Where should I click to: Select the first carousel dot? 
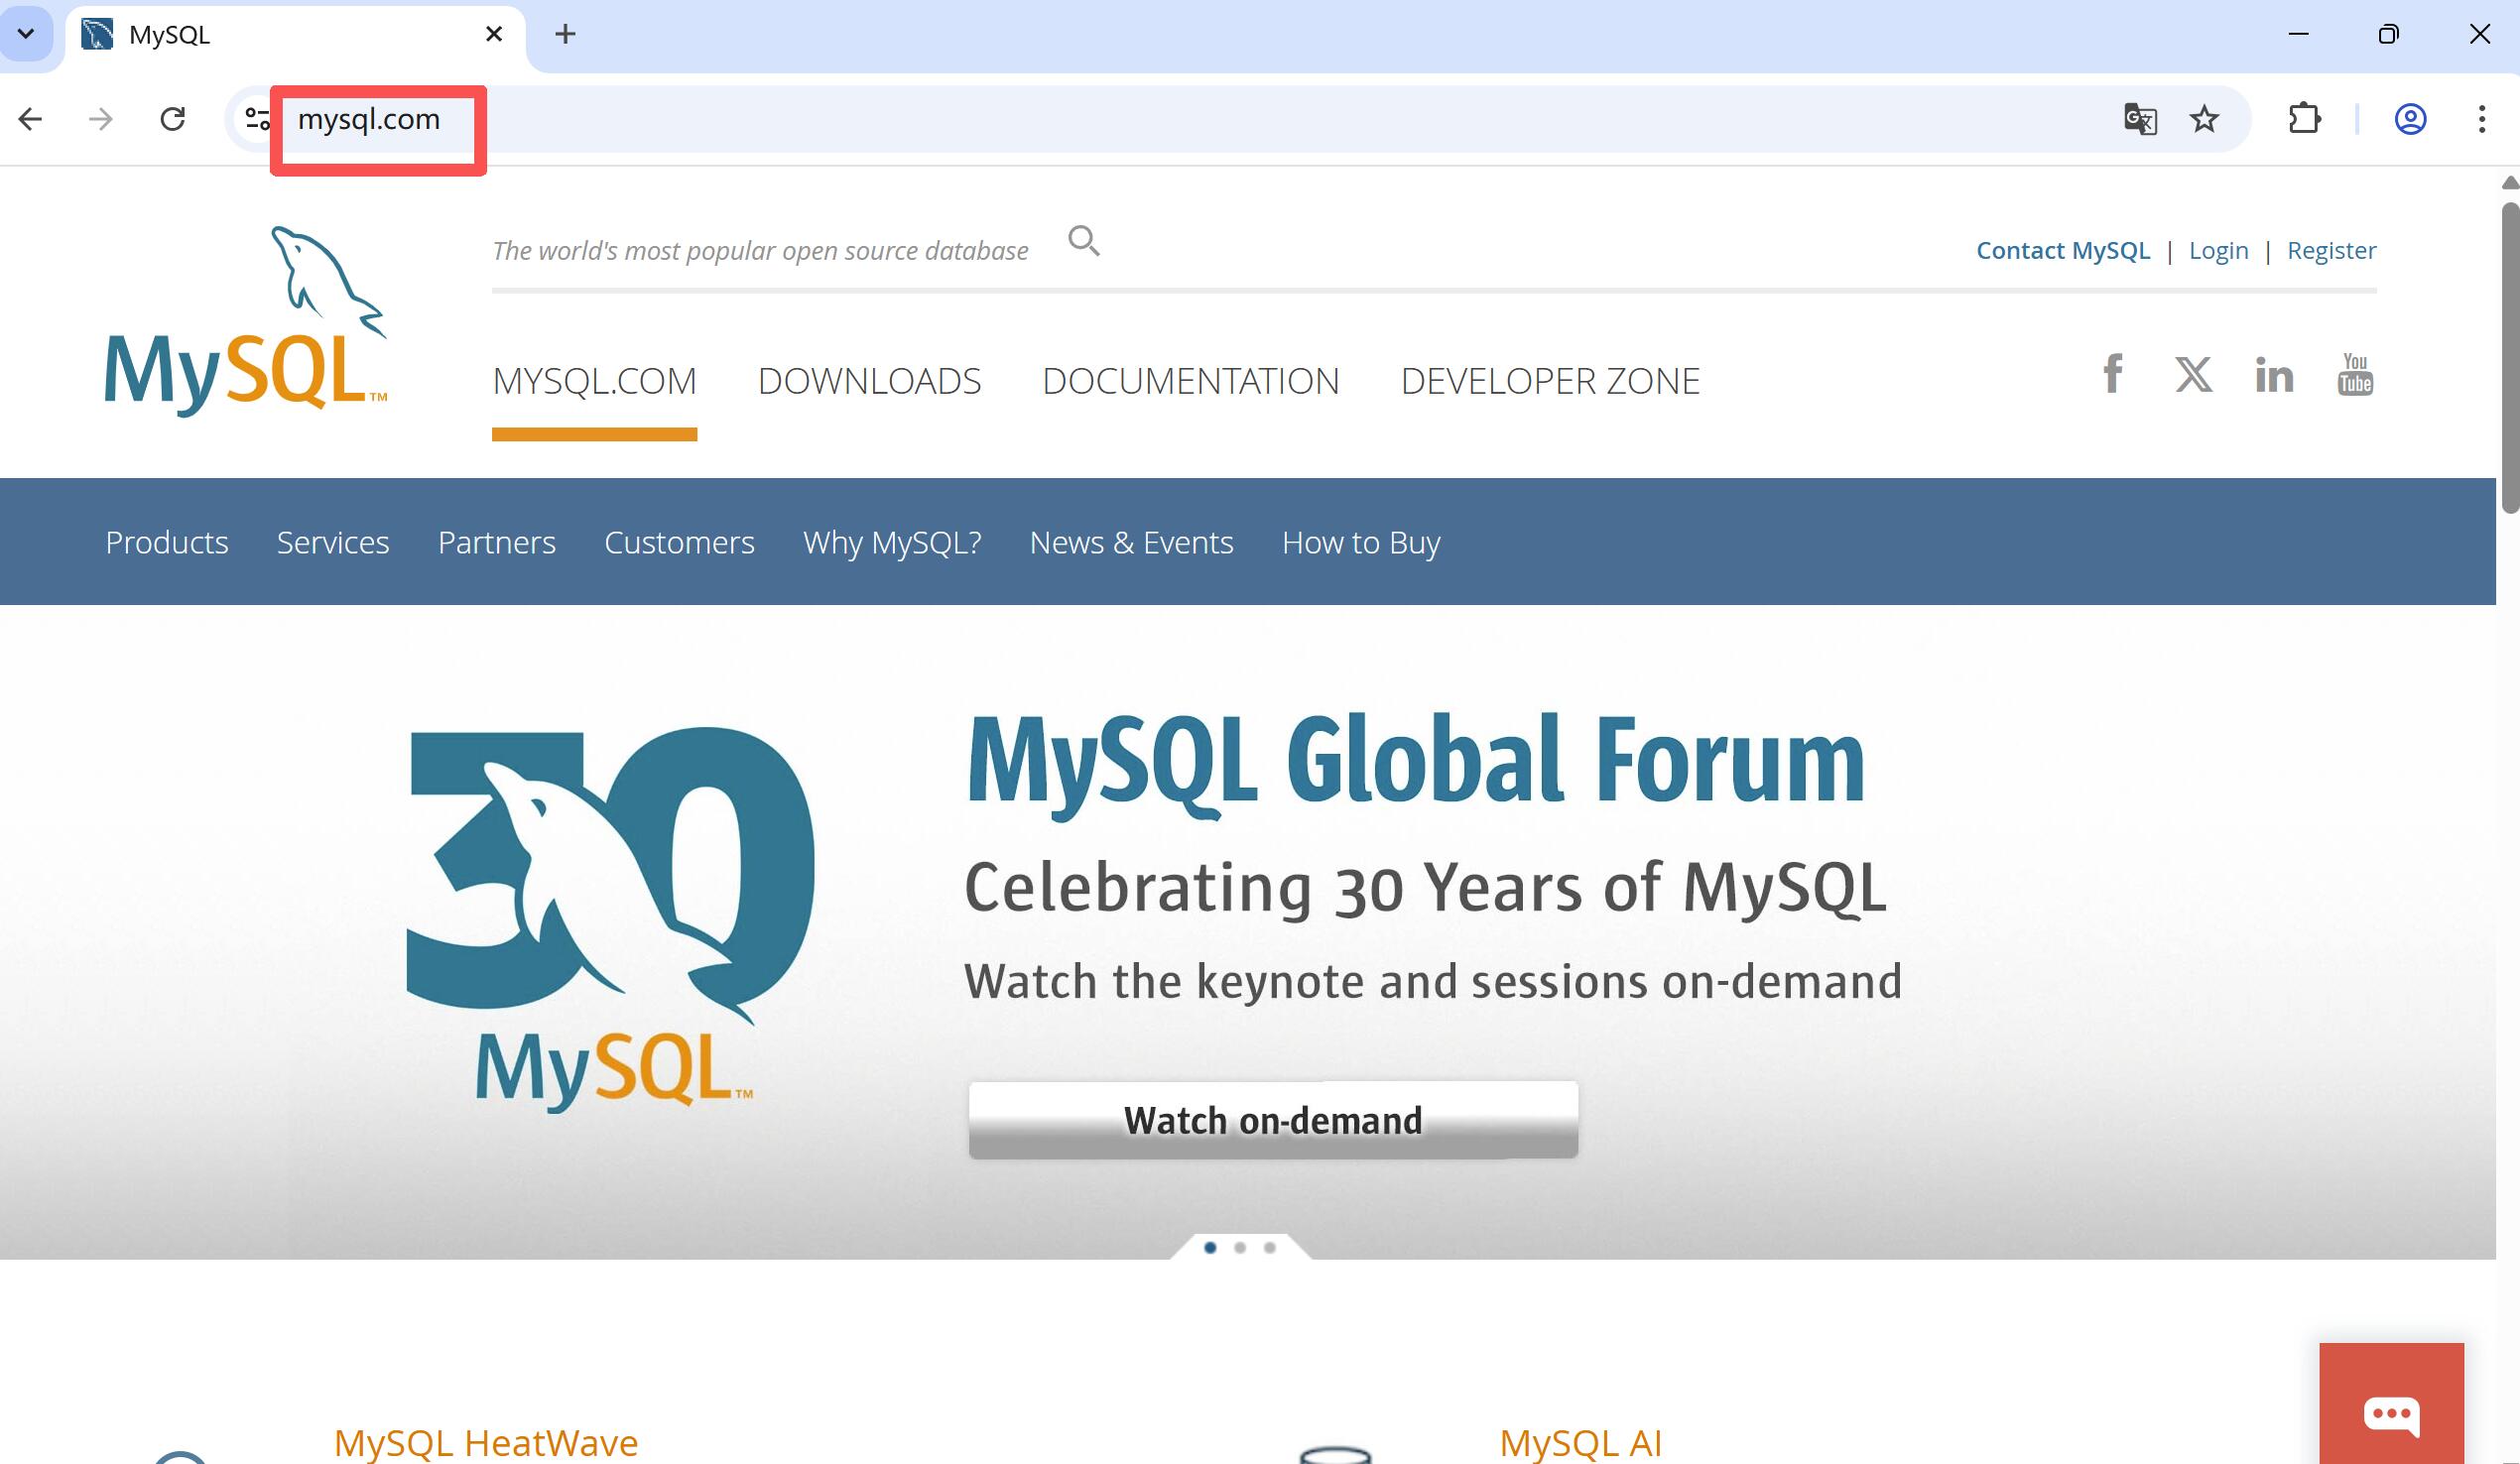tap(1210, 1247)
